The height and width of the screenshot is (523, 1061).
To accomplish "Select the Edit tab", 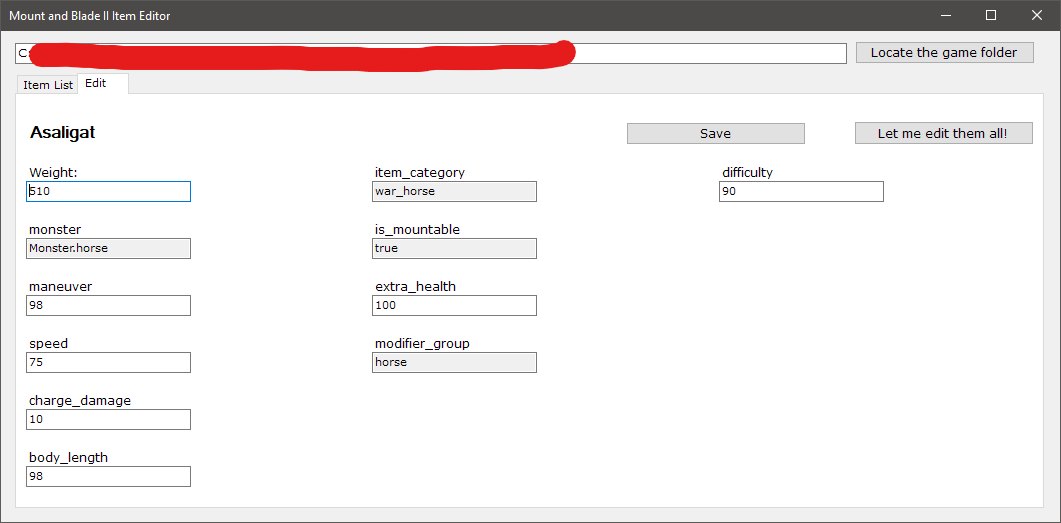I will pyautogui.click(x=96, y=84).
